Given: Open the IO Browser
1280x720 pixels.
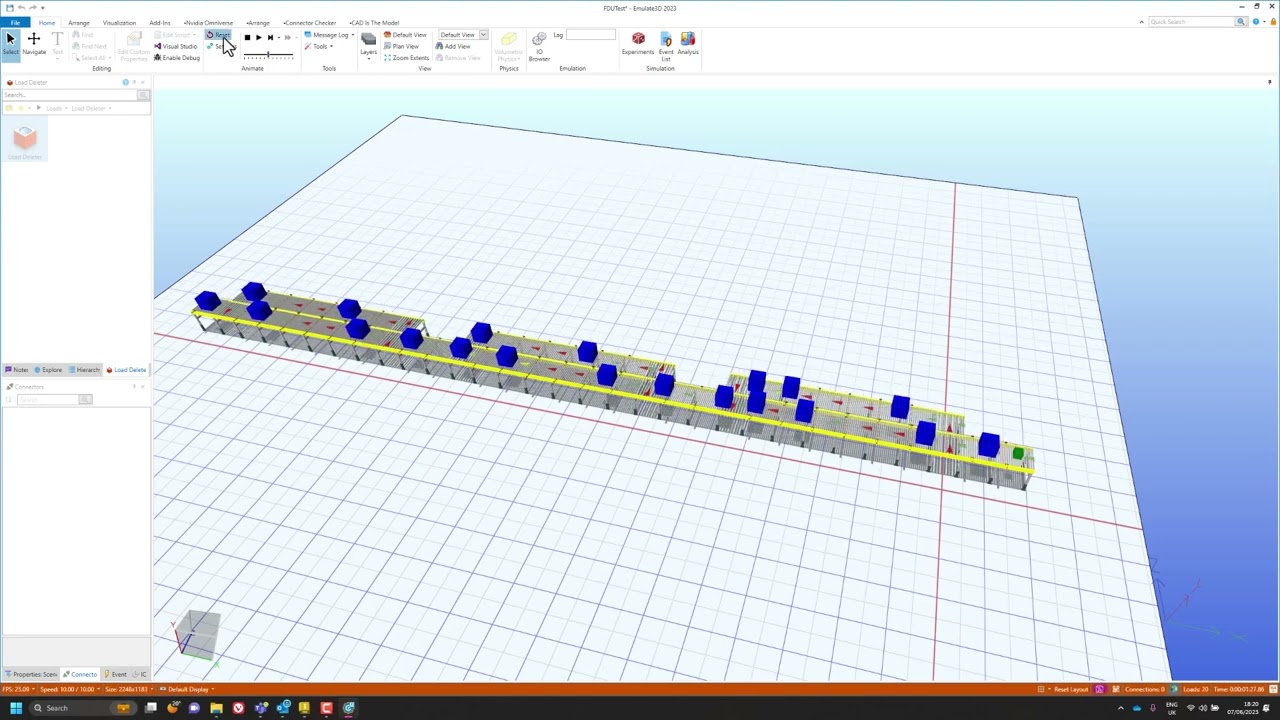Looking at the screenshot, I should coord(539,46).
